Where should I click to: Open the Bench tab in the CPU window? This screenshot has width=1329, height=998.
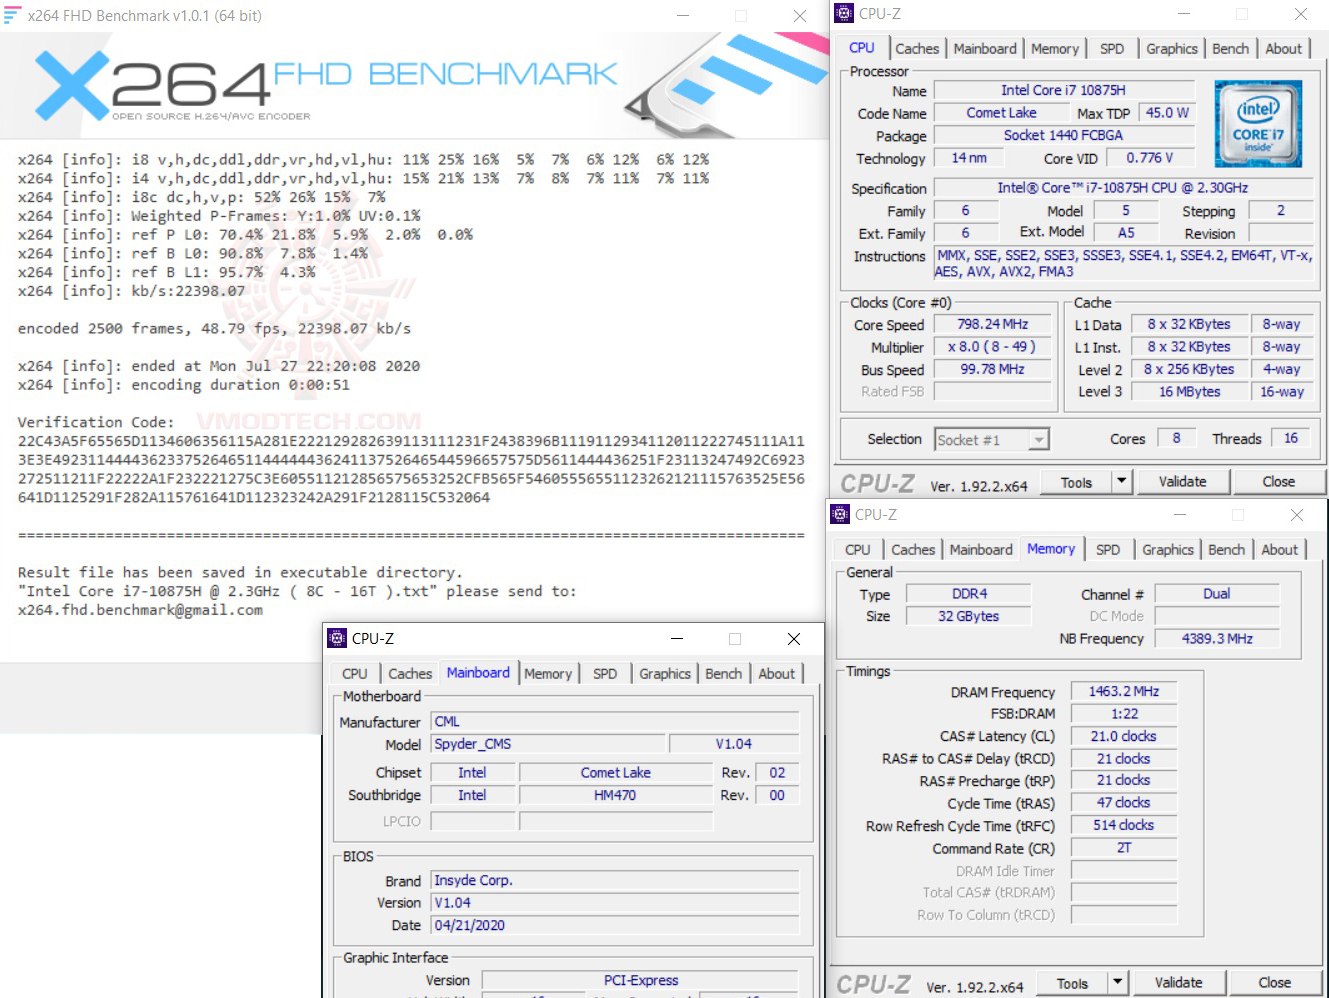click(1230, 49)
